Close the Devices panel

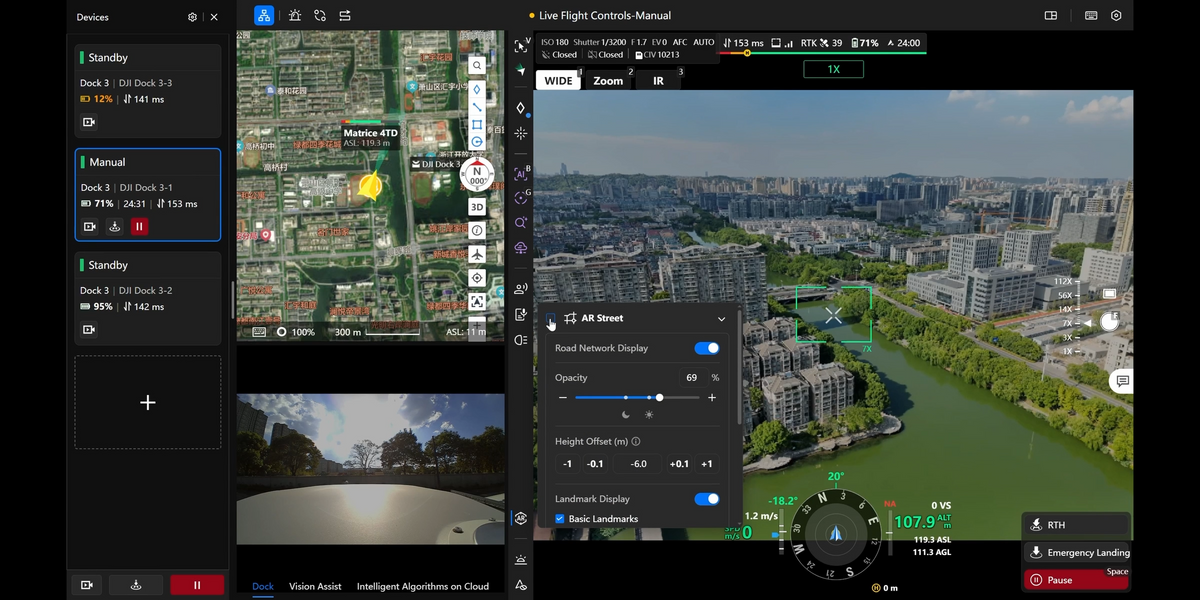pos(214,17)
